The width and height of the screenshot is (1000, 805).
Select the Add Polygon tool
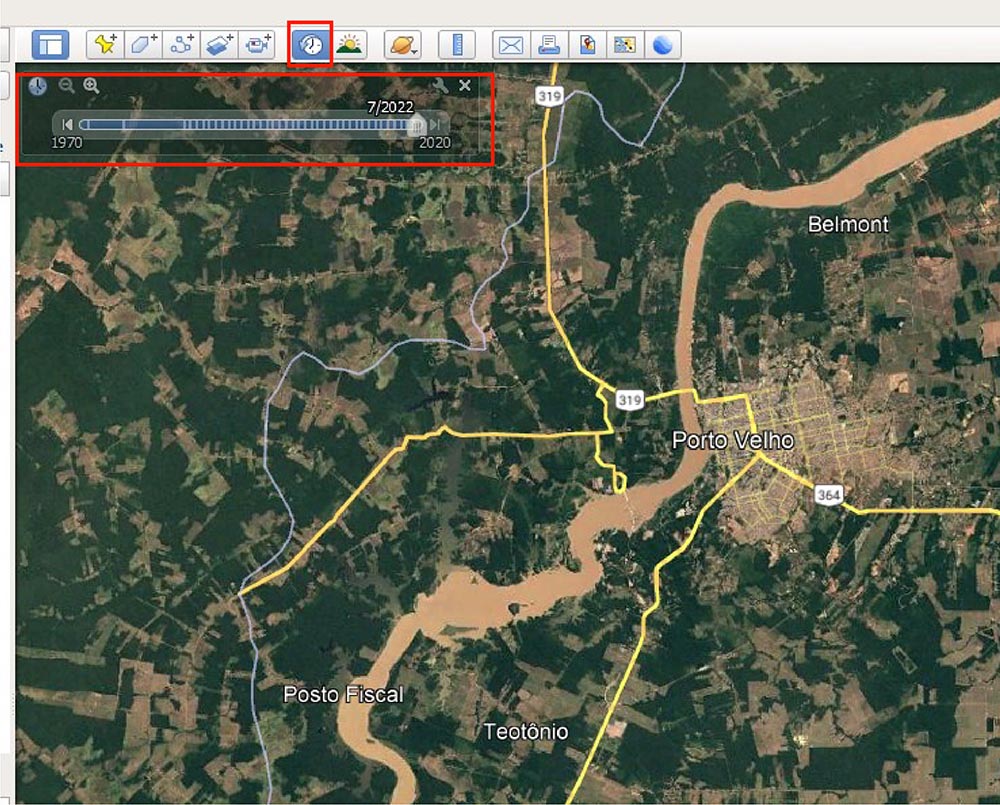point(144,42)
